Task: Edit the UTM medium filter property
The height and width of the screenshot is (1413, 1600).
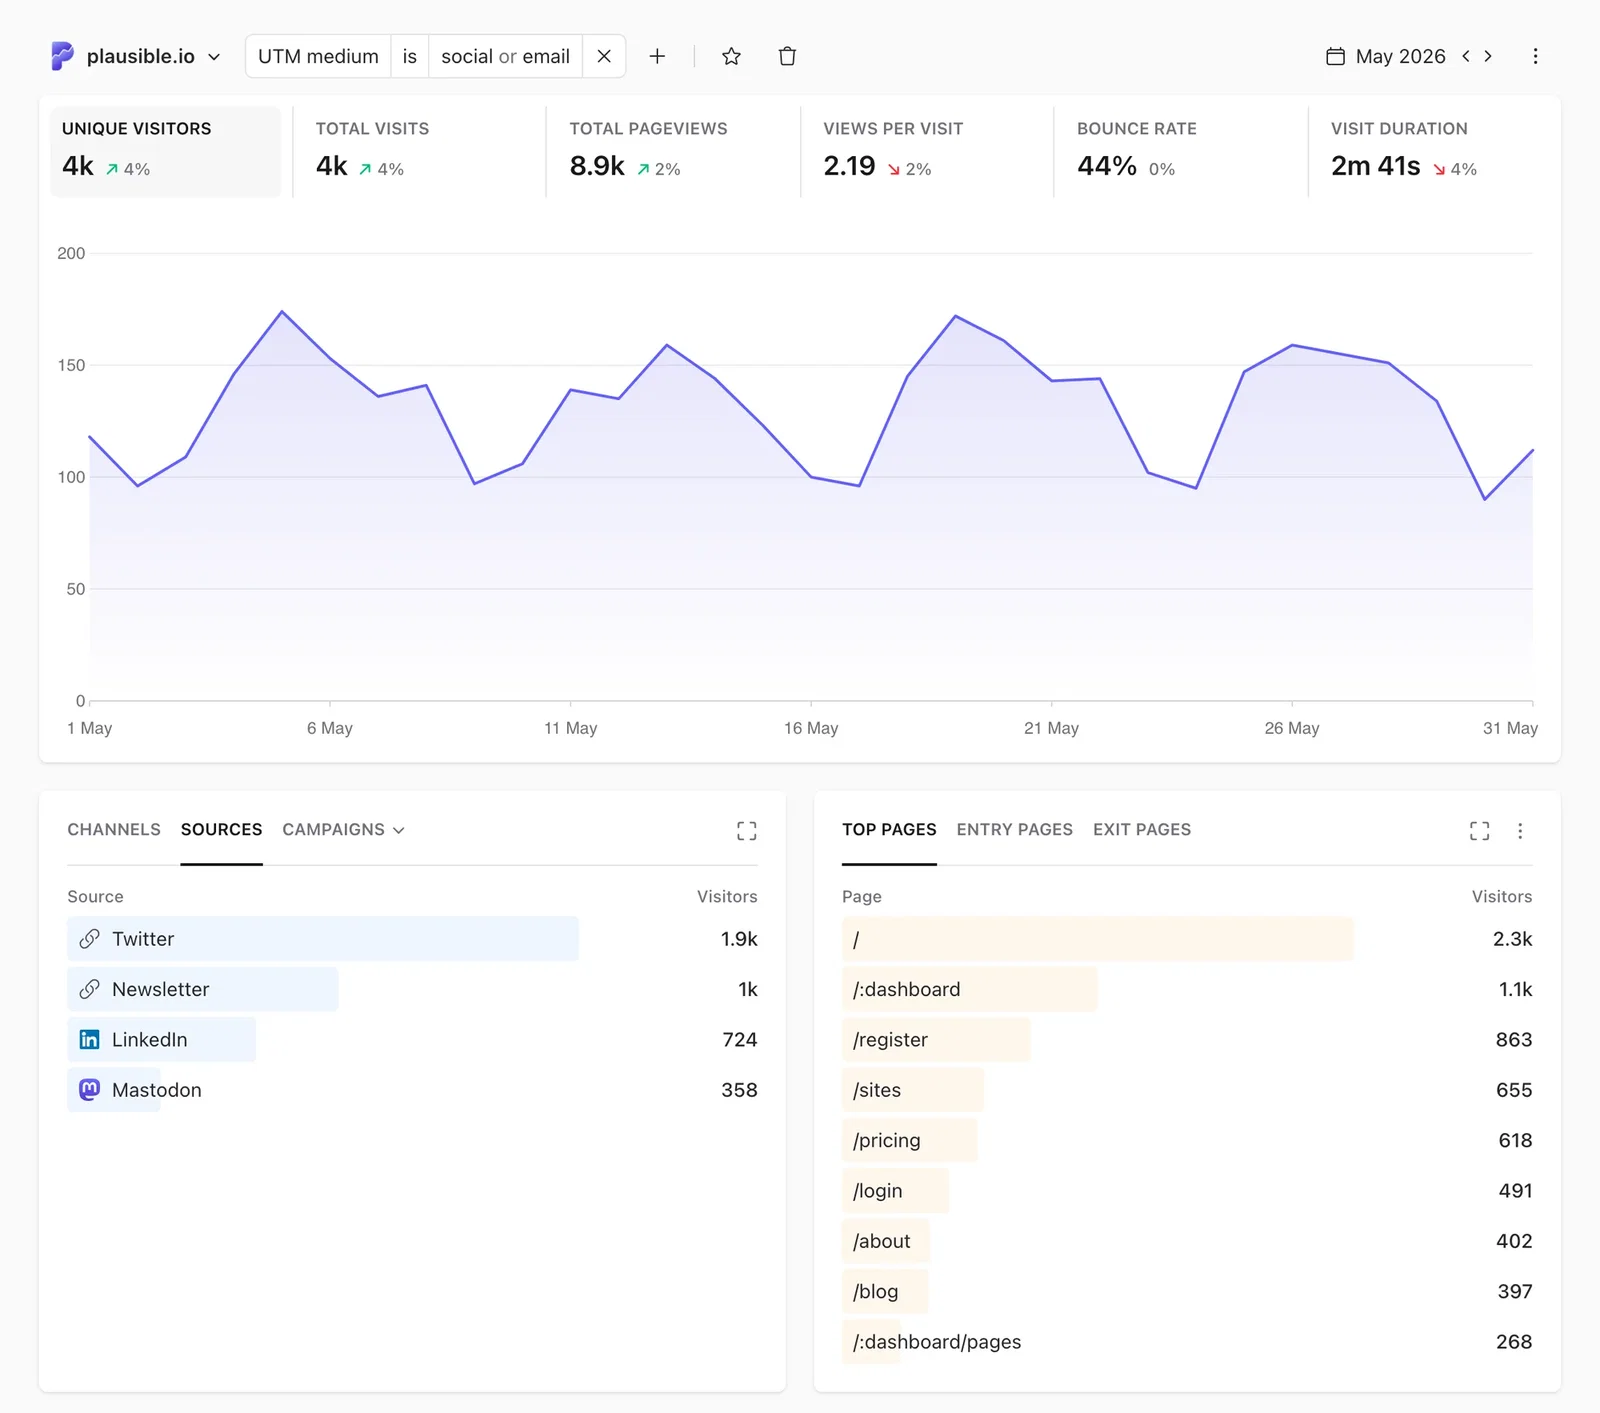Action: coord(318,56)
